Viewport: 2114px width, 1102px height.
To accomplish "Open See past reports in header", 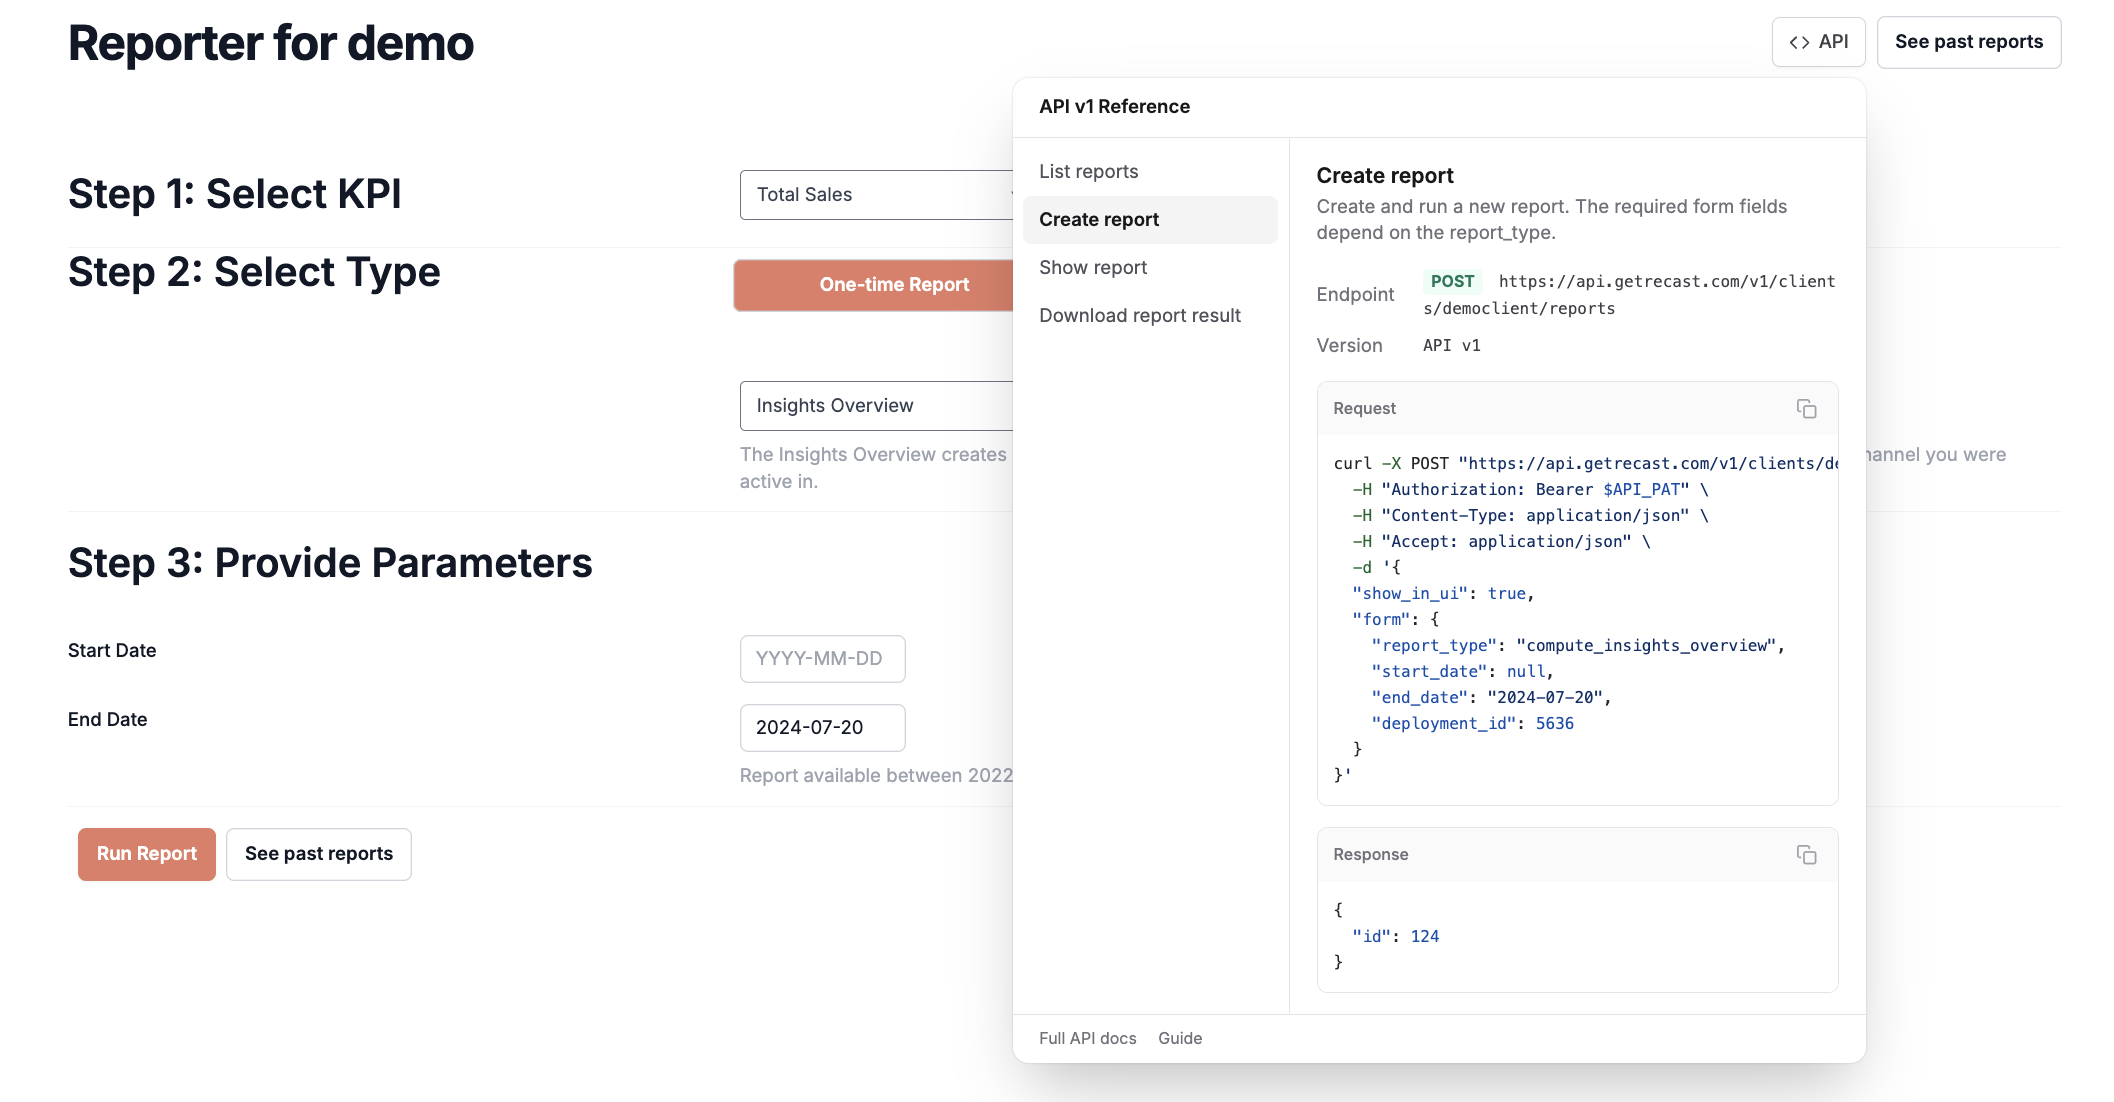I will (1968, 42).
